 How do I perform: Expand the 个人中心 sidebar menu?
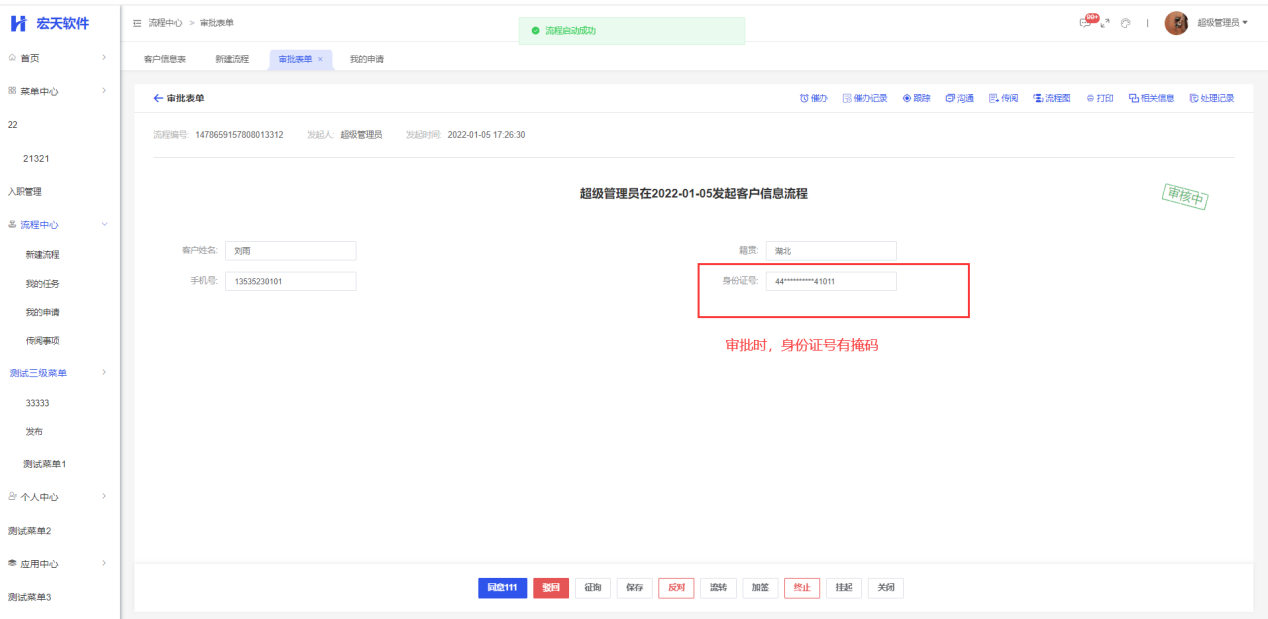tap(104, 496)
